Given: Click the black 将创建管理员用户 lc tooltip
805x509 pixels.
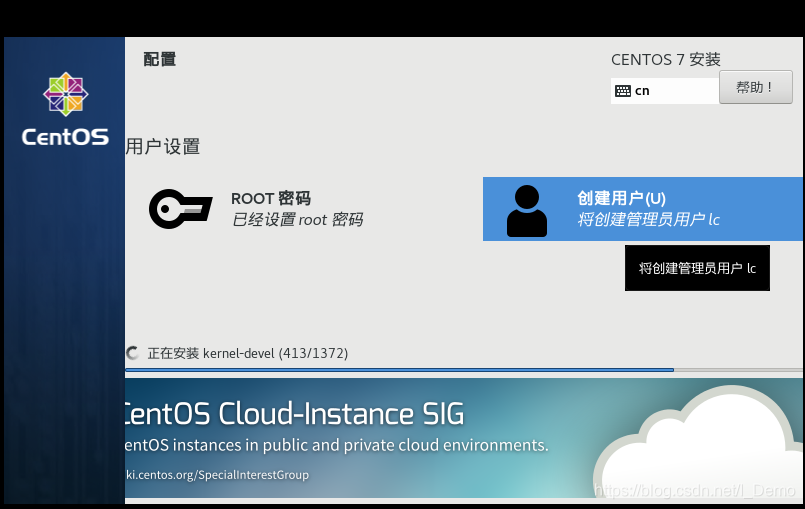Looking at the screenshot, I should tap(697, 268).
